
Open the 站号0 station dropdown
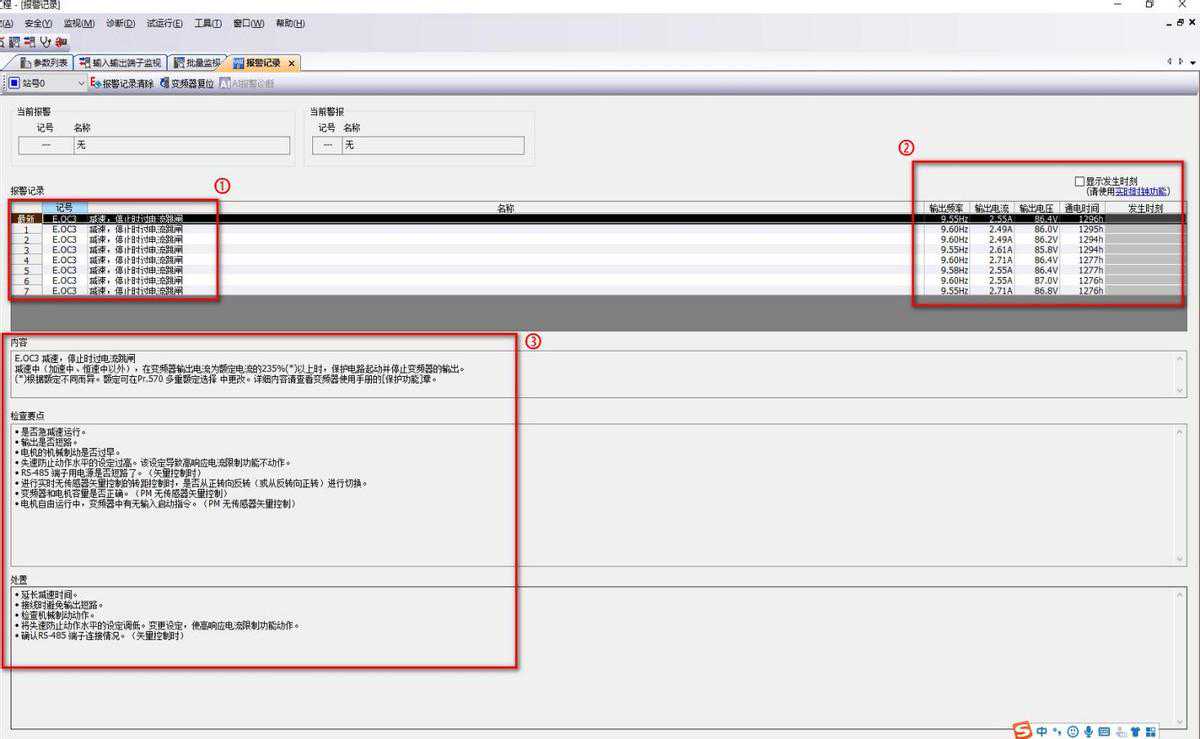click(x=81, y=84)
